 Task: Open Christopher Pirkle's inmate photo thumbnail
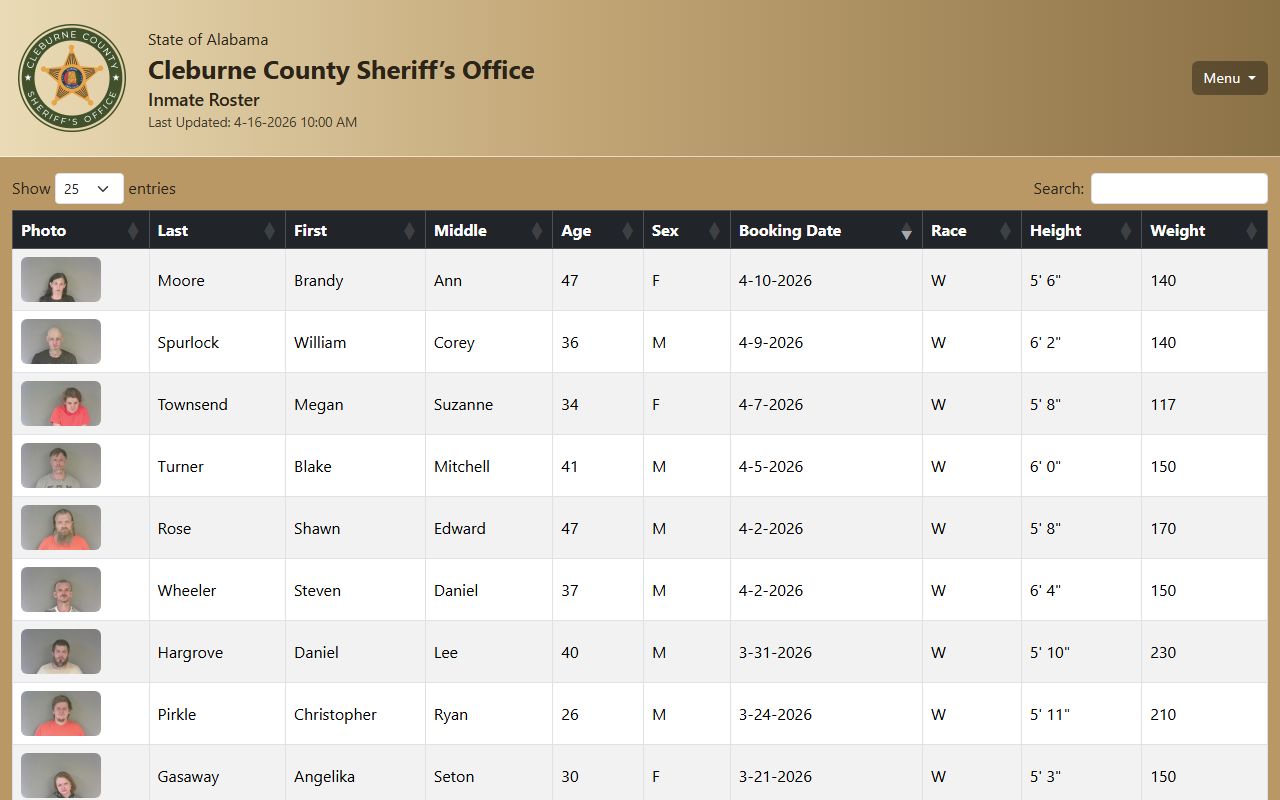click(x=61, y=714)
